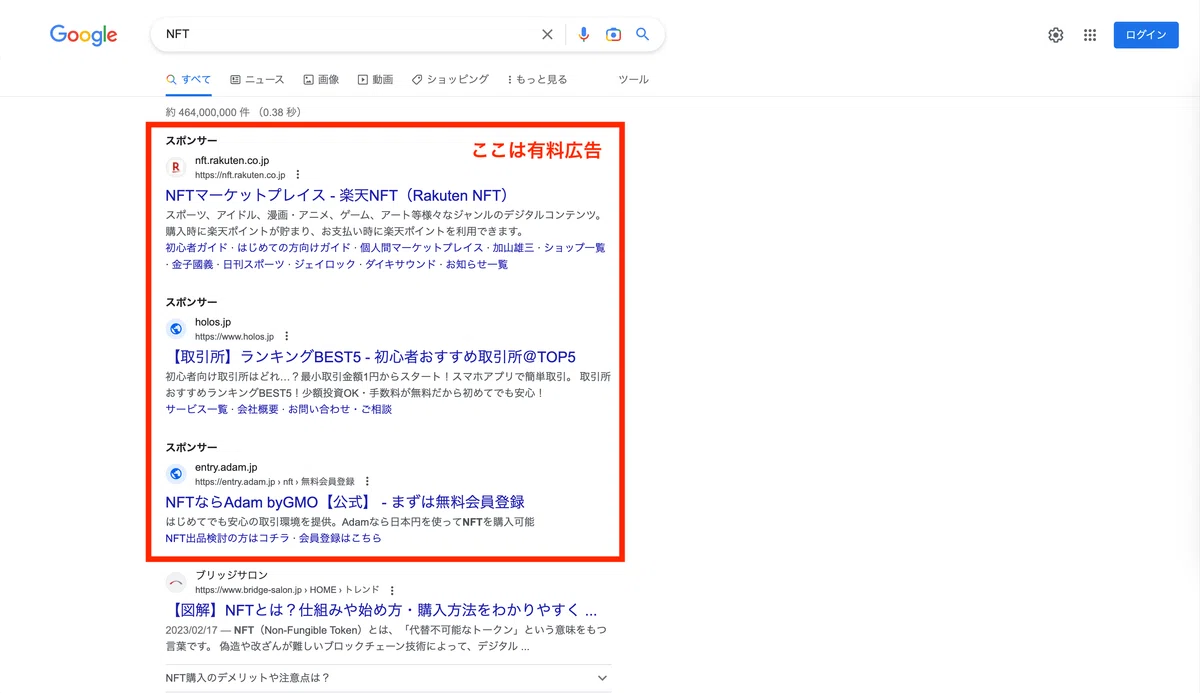
Task: Open the Google apps grid icon
Action: click(1090, 35)
